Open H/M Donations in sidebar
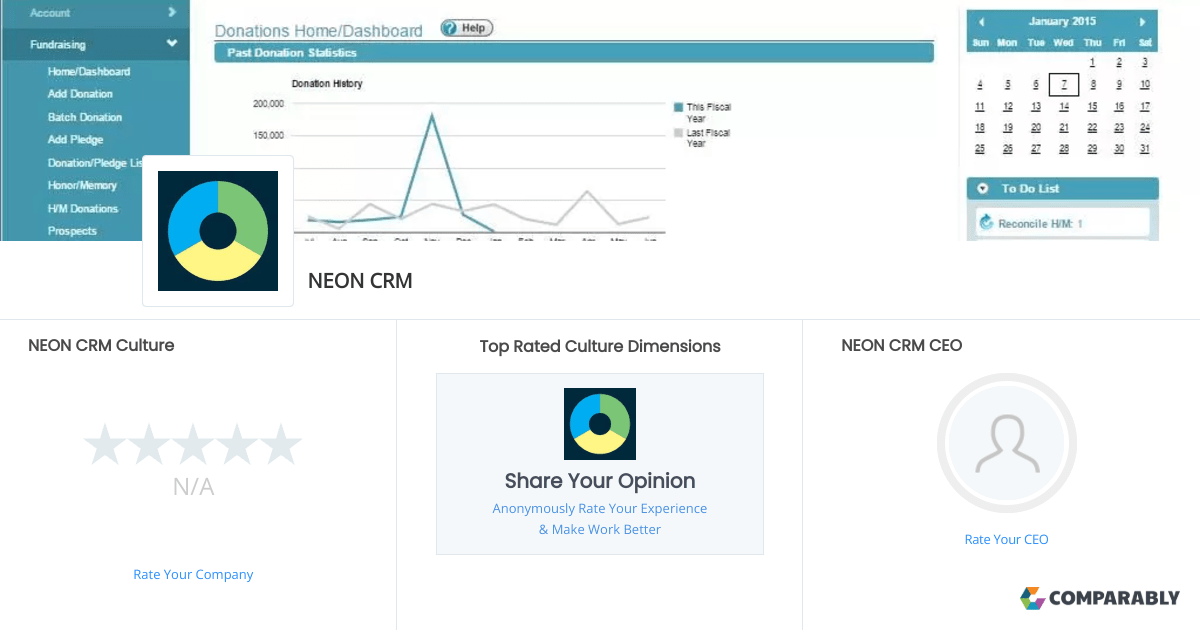 tap(83, 208)
